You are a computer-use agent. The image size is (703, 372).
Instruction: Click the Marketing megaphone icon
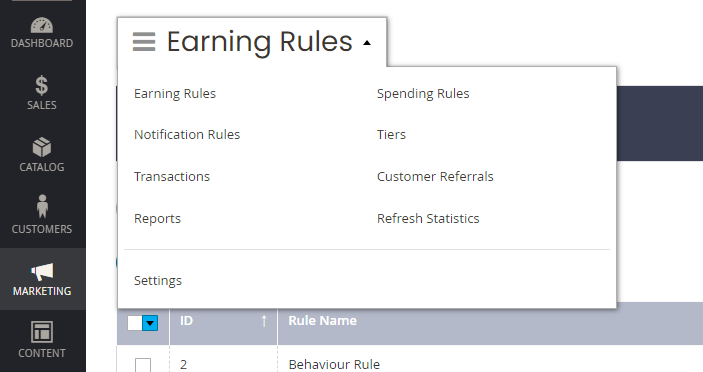click(42, 272)
